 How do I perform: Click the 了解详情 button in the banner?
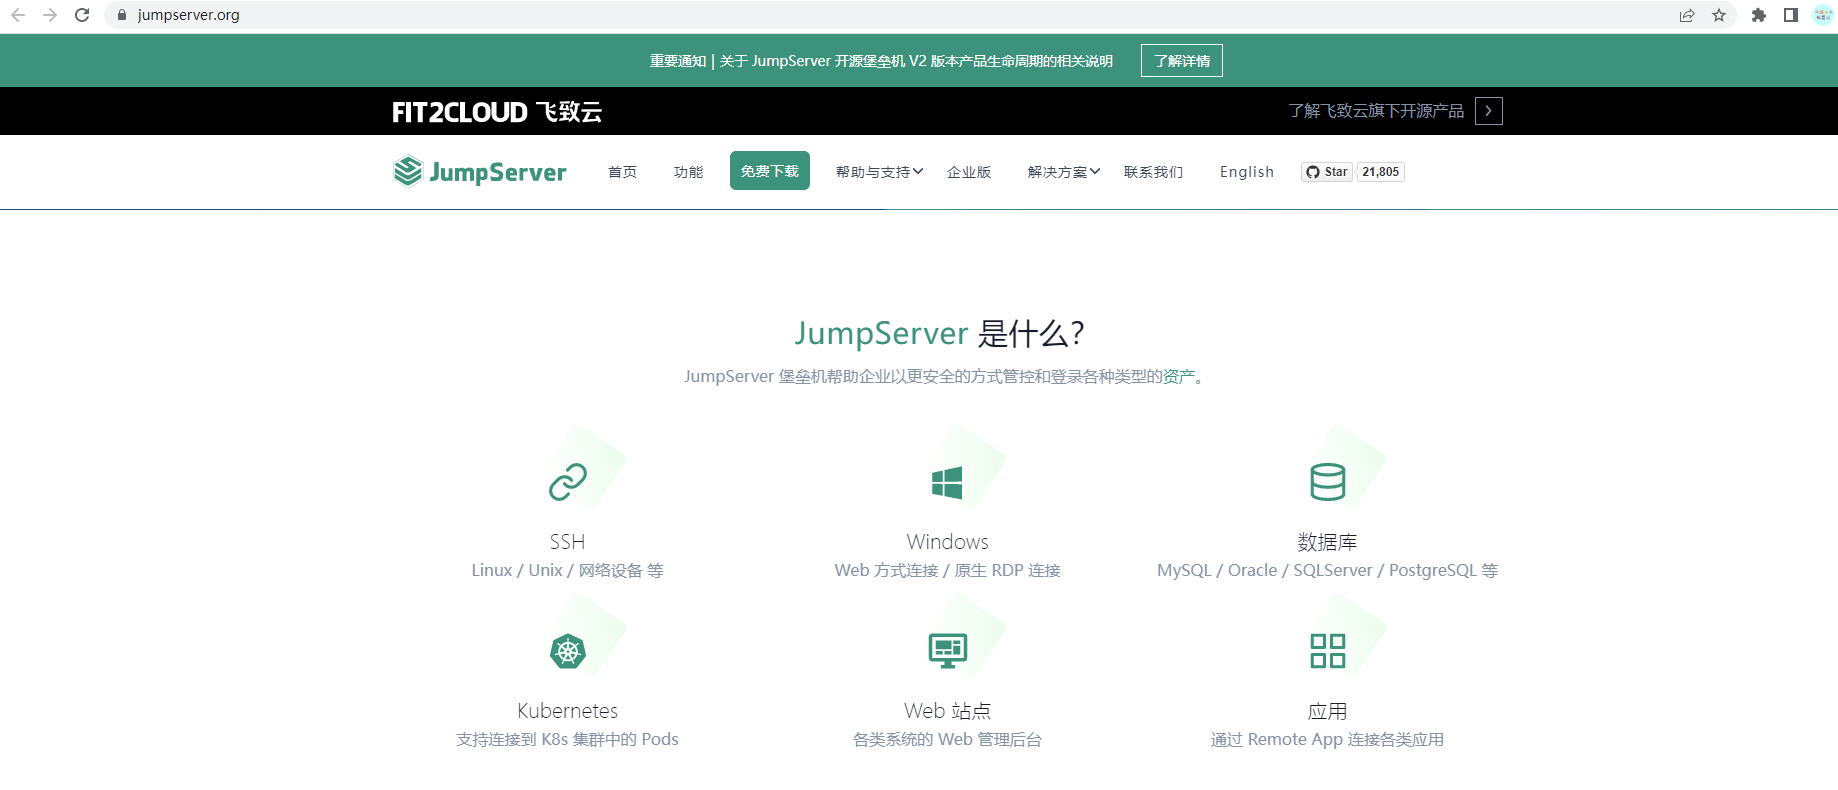tap(1182, 61)
